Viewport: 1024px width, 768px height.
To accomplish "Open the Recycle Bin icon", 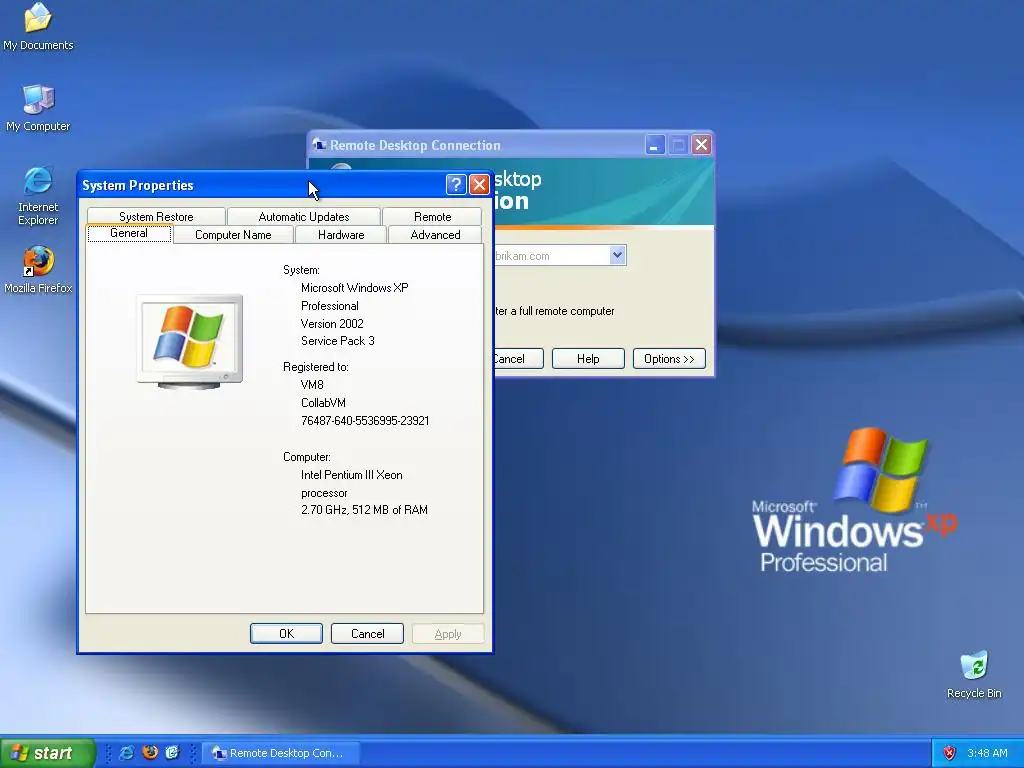I will pos(974,675).
